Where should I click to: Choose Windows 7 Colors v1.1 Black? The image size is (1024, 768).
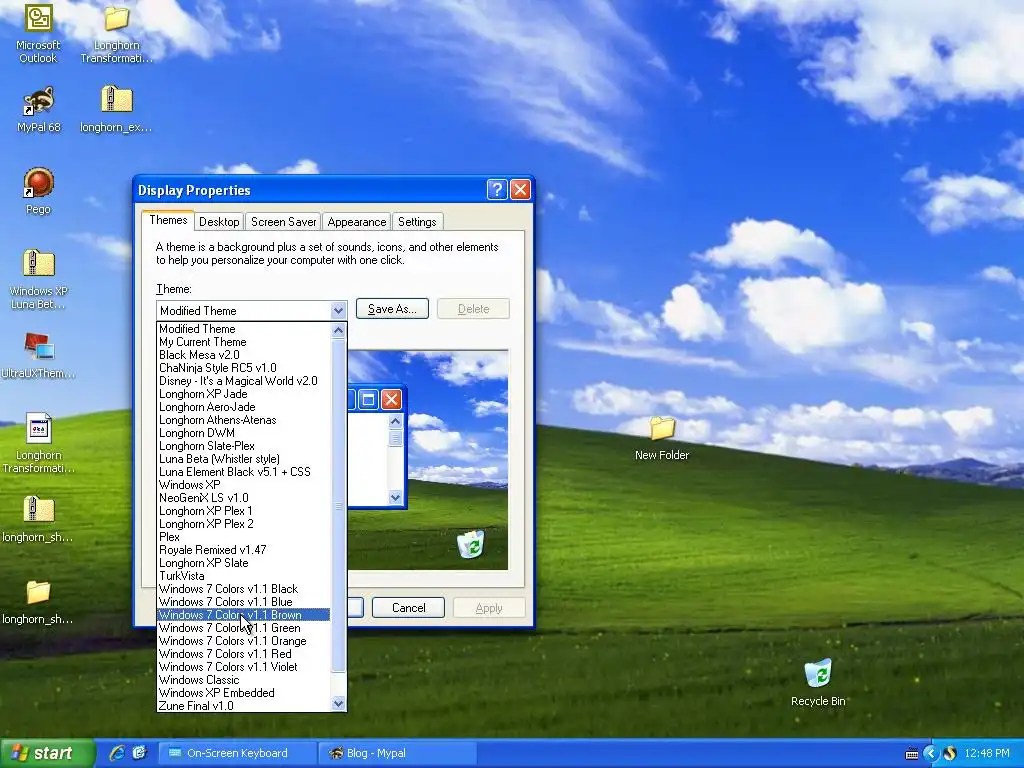pyautogui.click(x=244, y=589)
